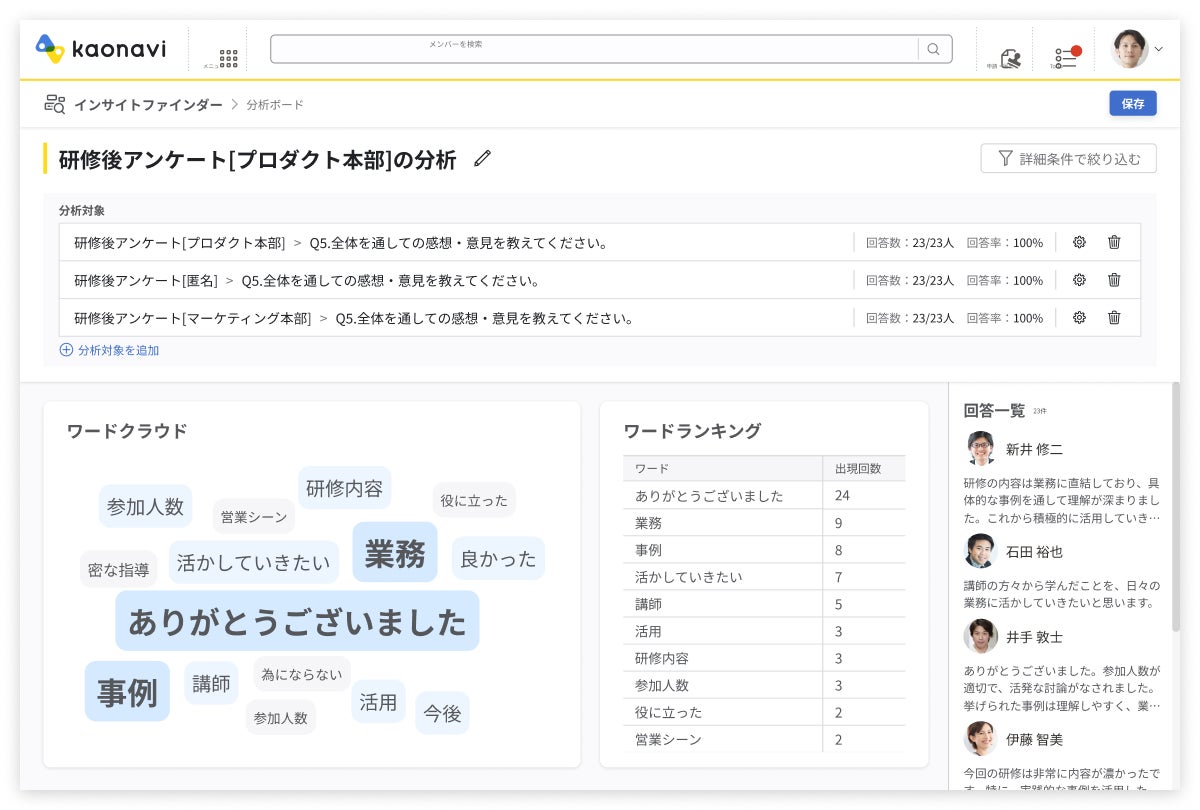The width and height of the screenshot is (1200, 810).
Task: Click 新井 修二 avatar in response list
Action: pos(981,449)
